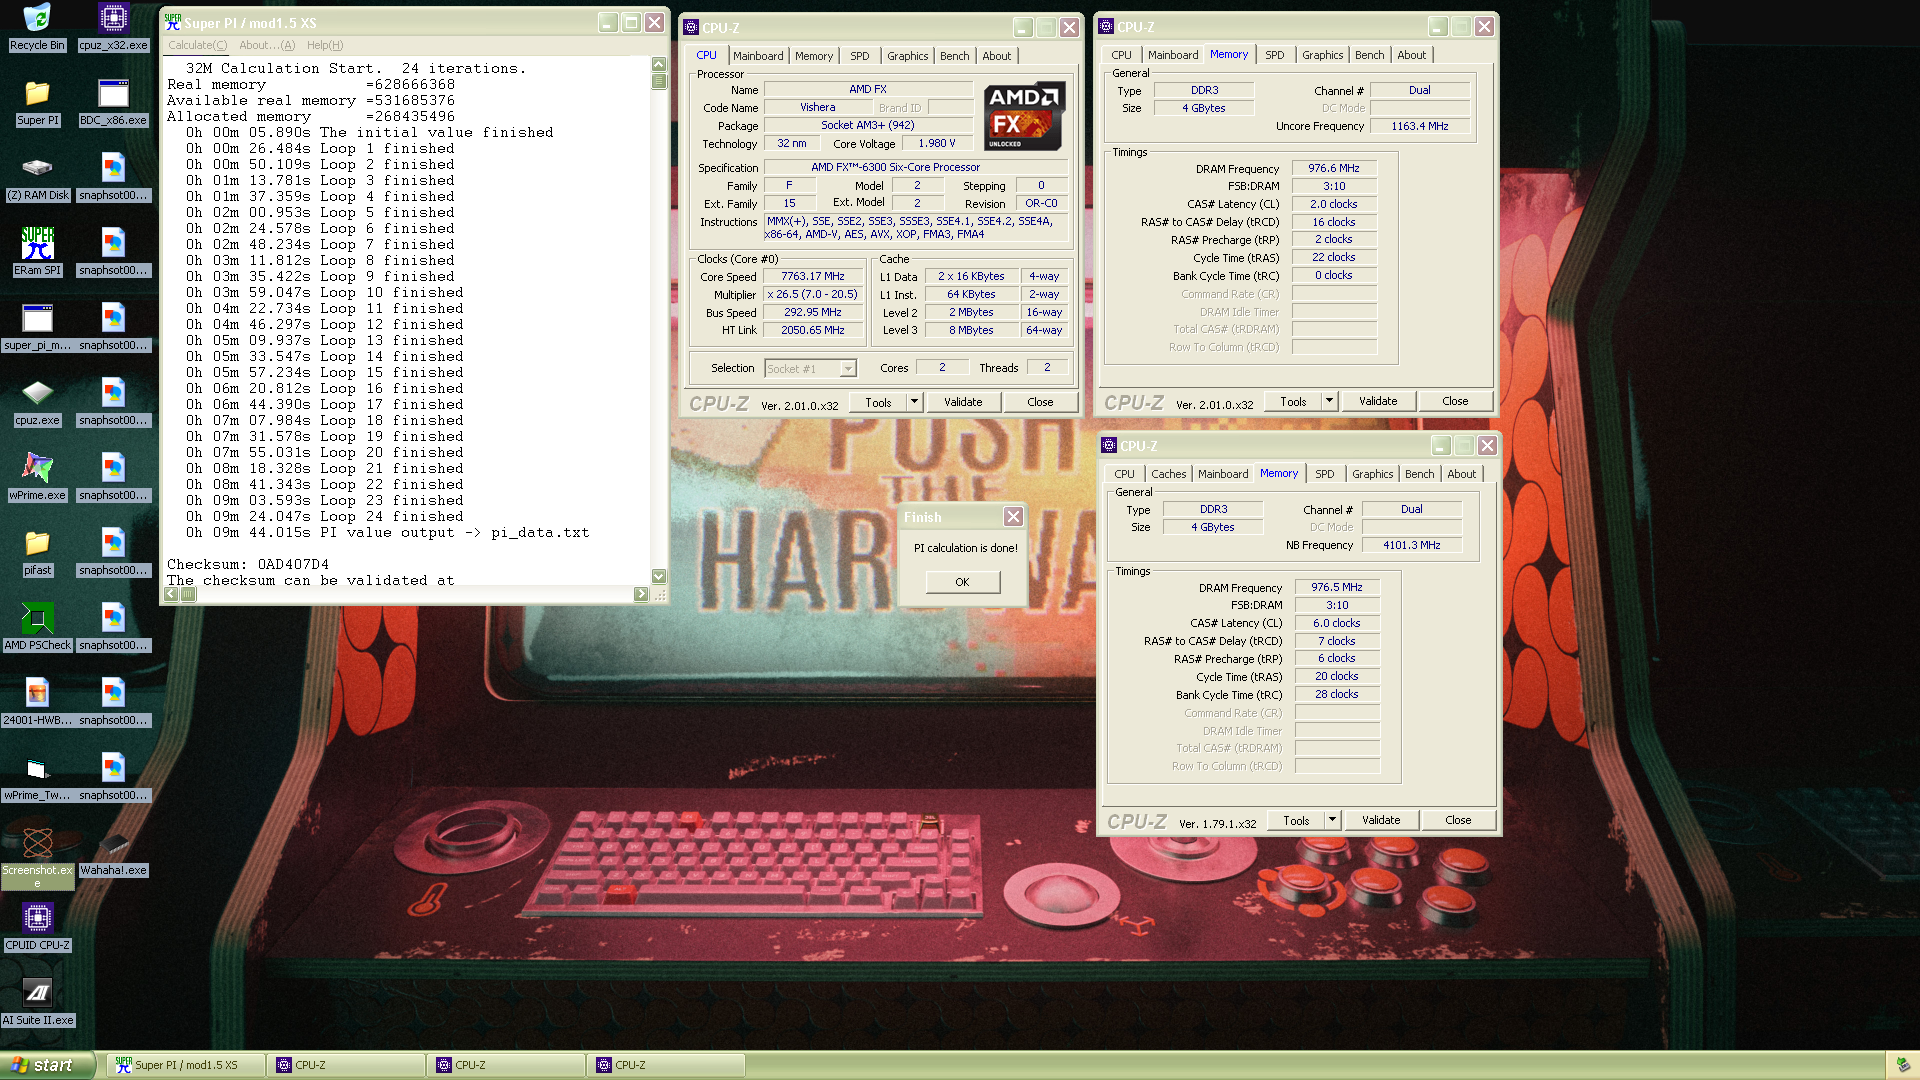1920x1080 pixels.
Task: Click Super PI horizontal scrollbar left arrow
Action: [x=171, y=594]
